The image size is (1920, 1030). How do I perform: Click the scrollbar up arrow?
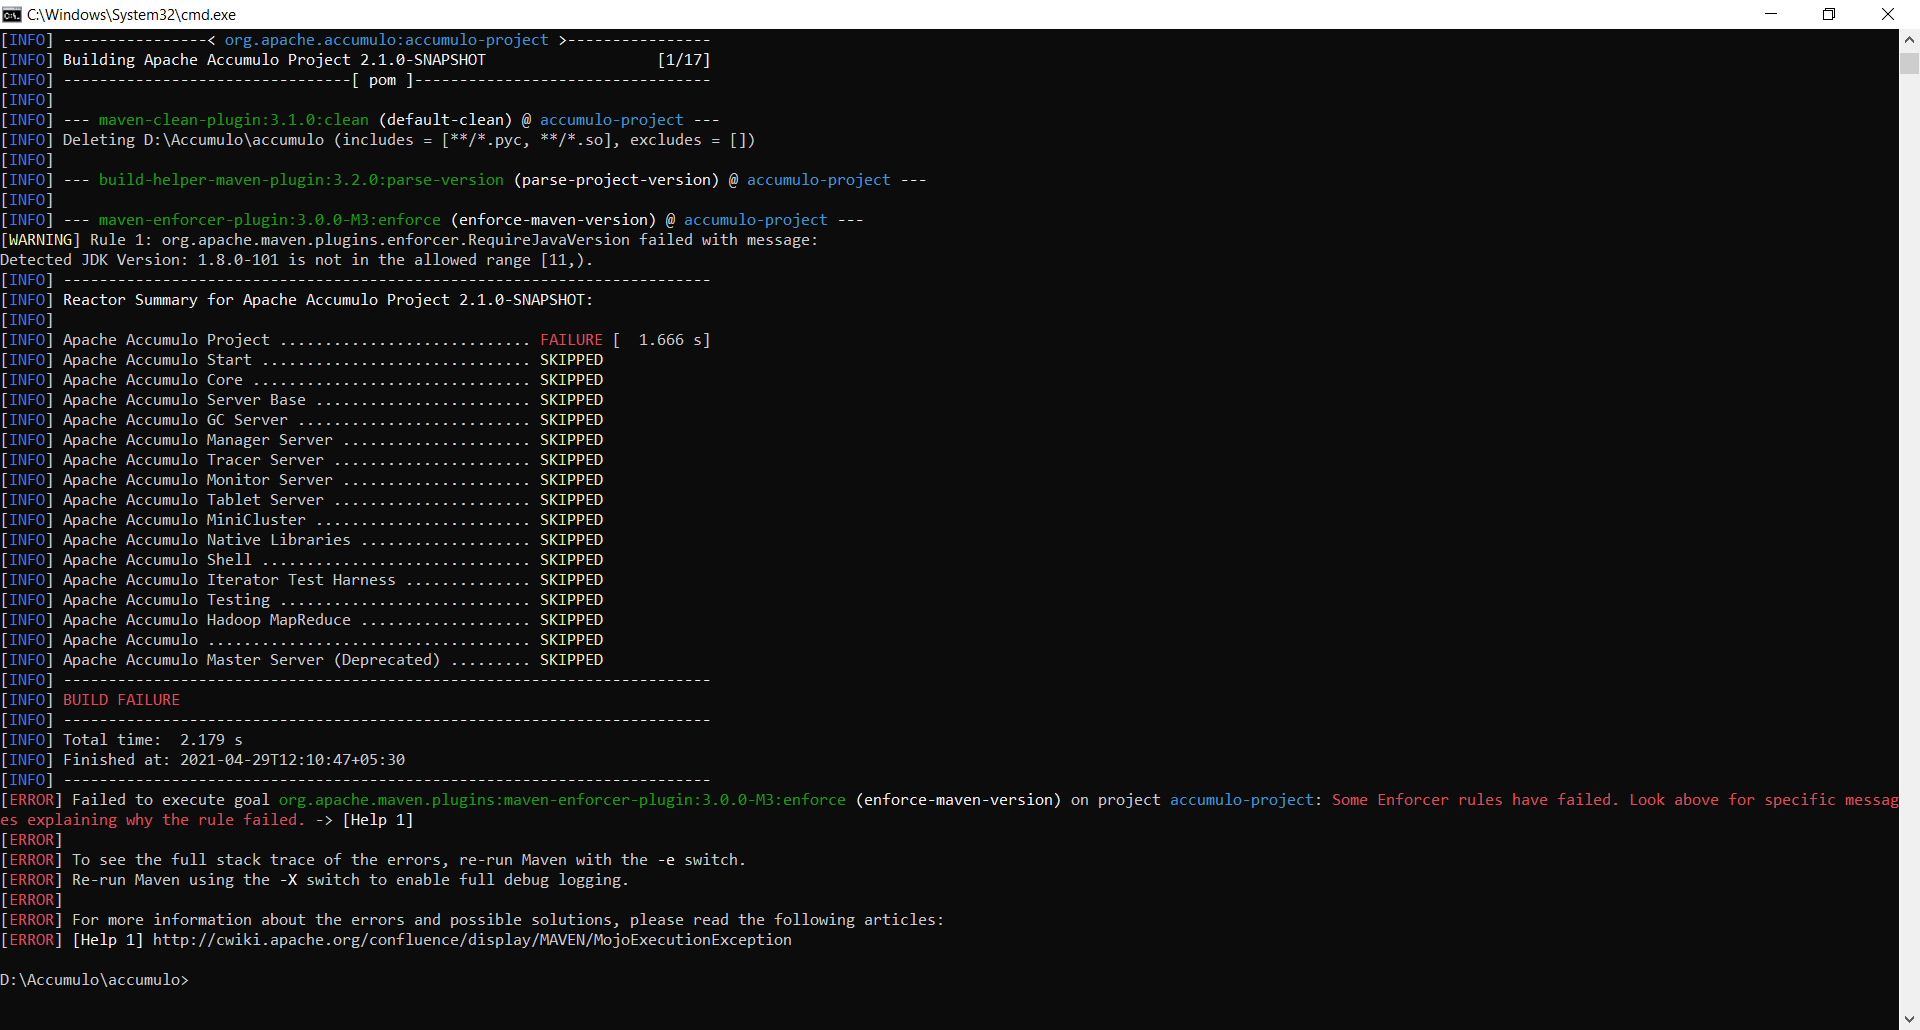[1909, 40]
